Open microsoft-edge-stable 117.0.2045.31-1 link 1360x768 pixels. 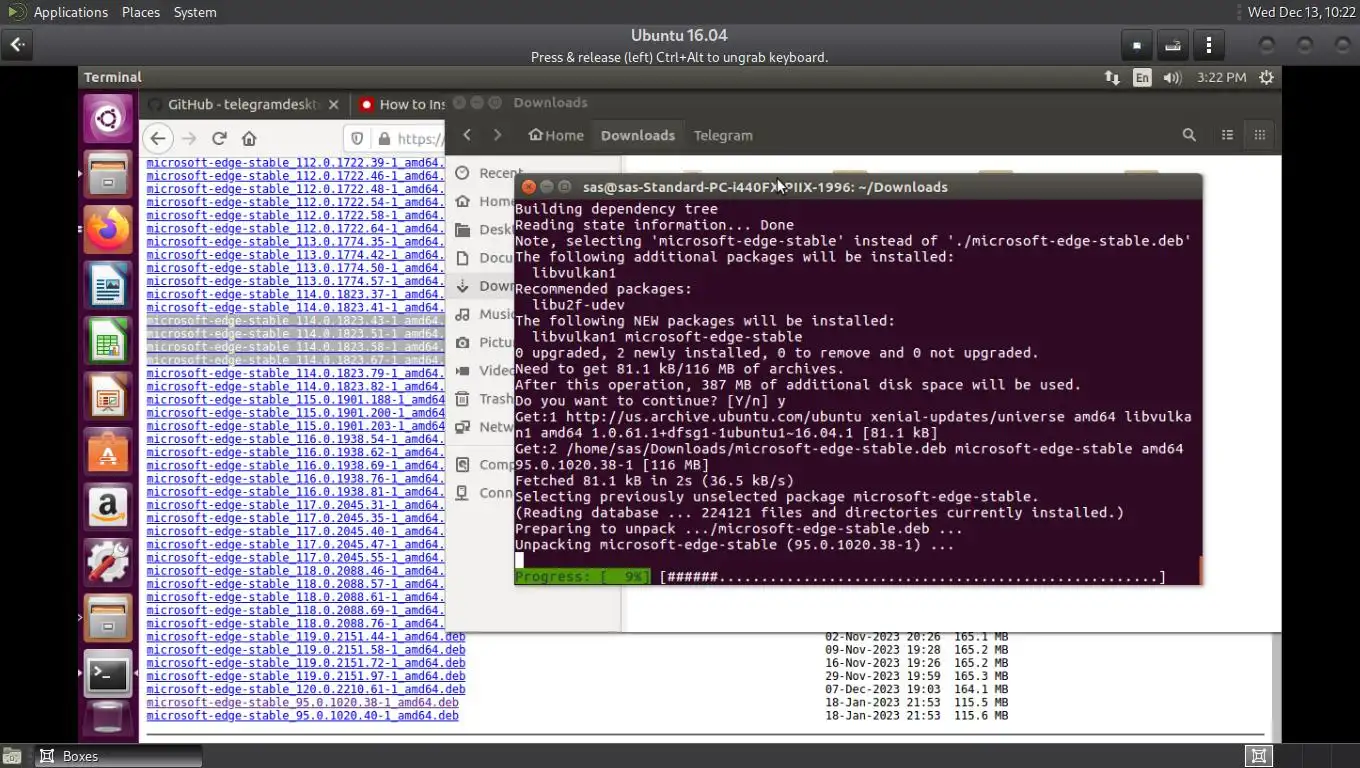point(295,505)
